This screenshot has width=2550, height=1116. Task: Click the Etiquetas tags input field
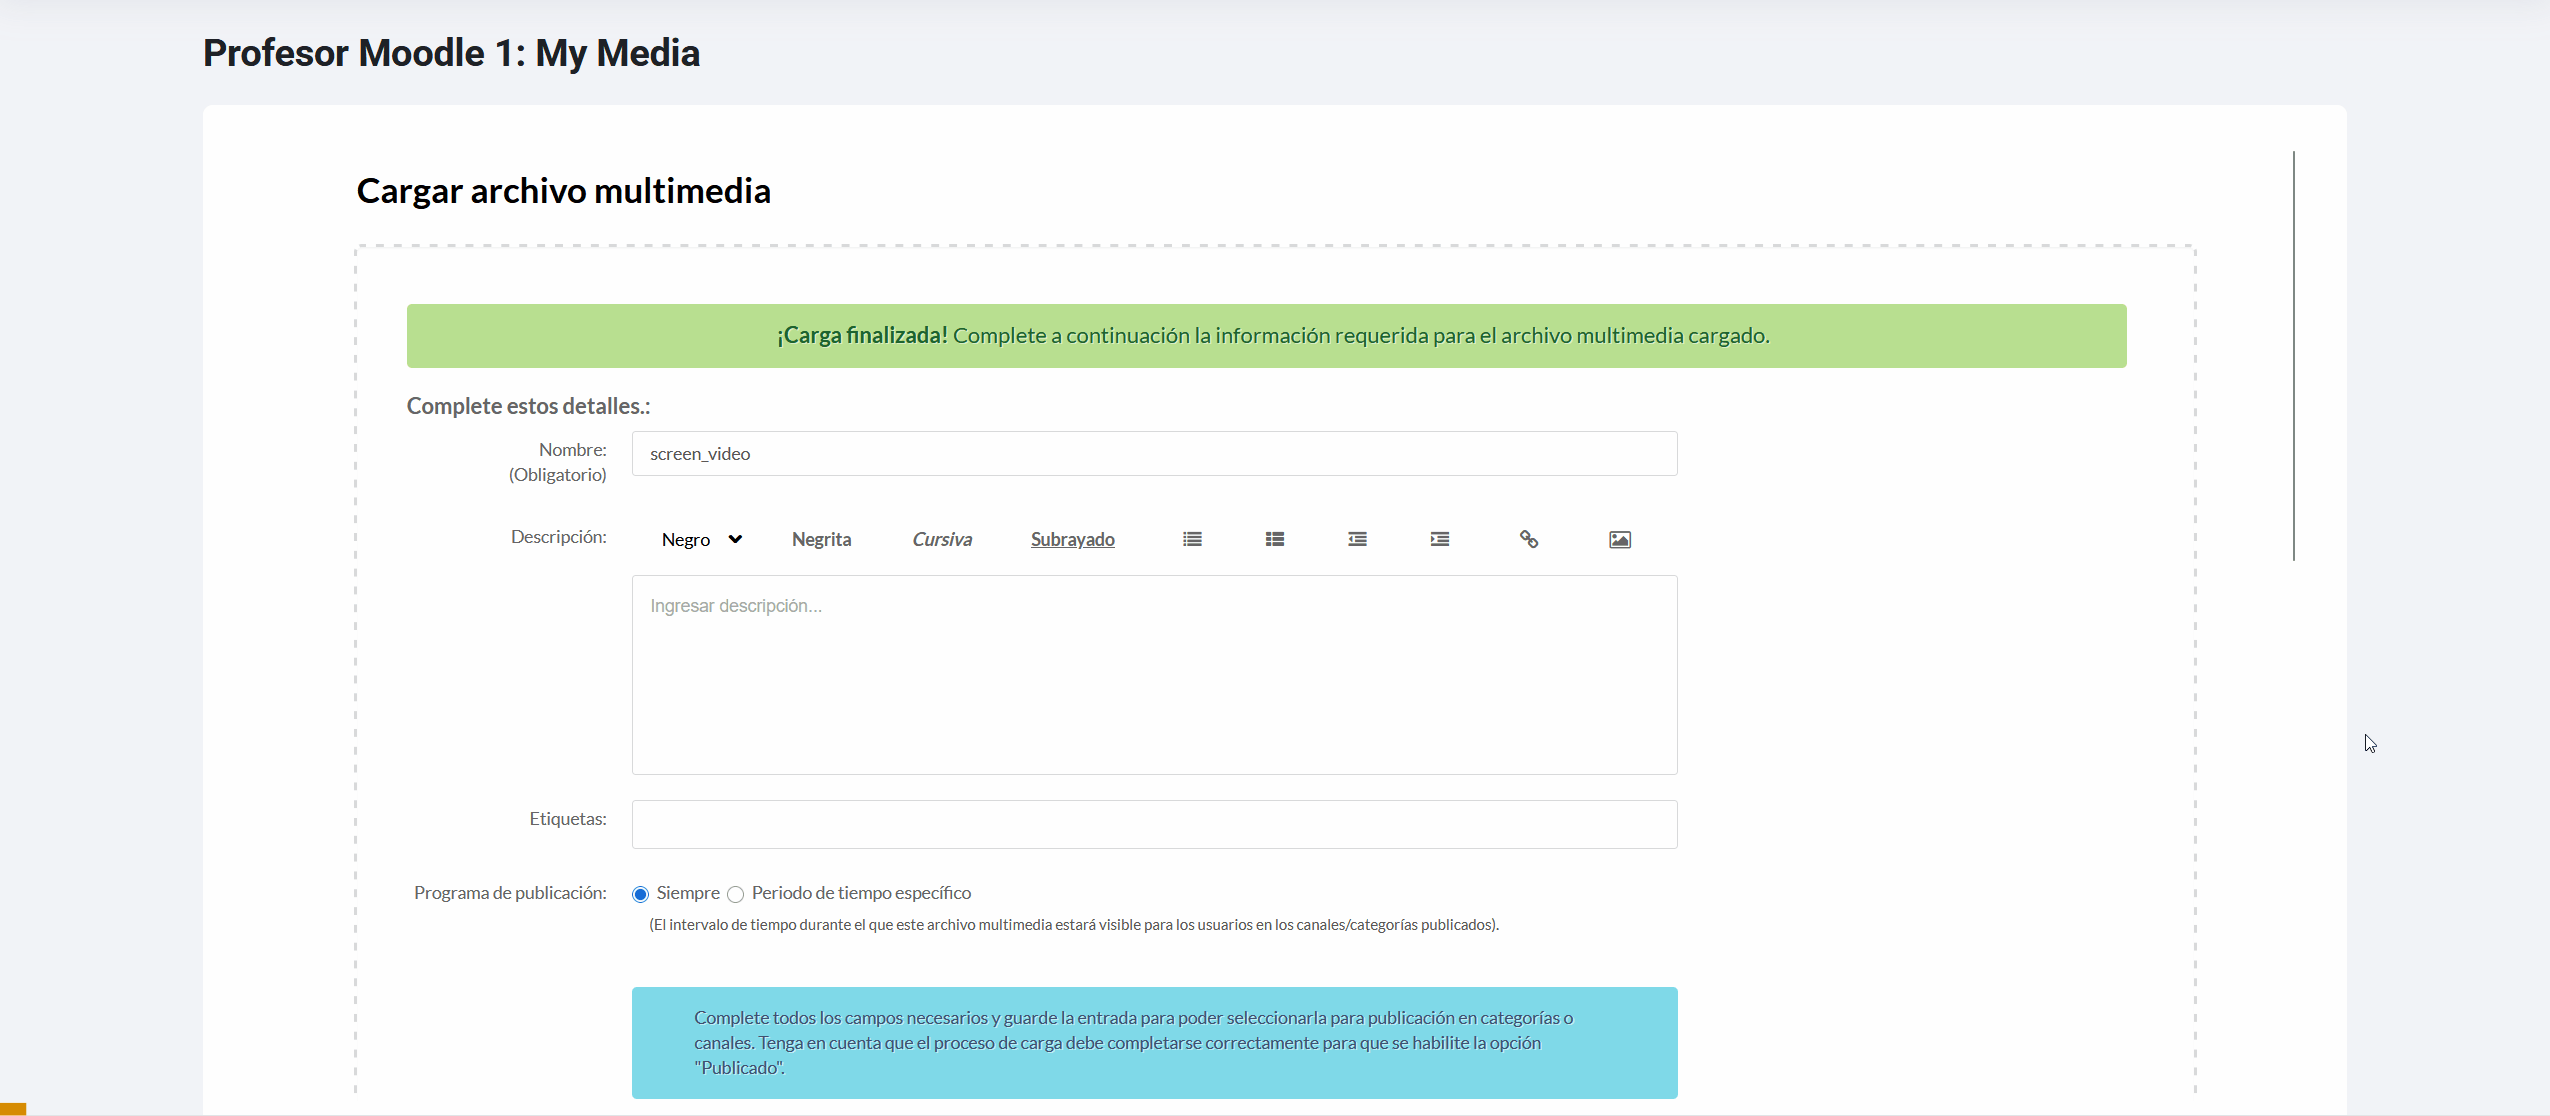pyautogui.click(x=1154, y=824)
